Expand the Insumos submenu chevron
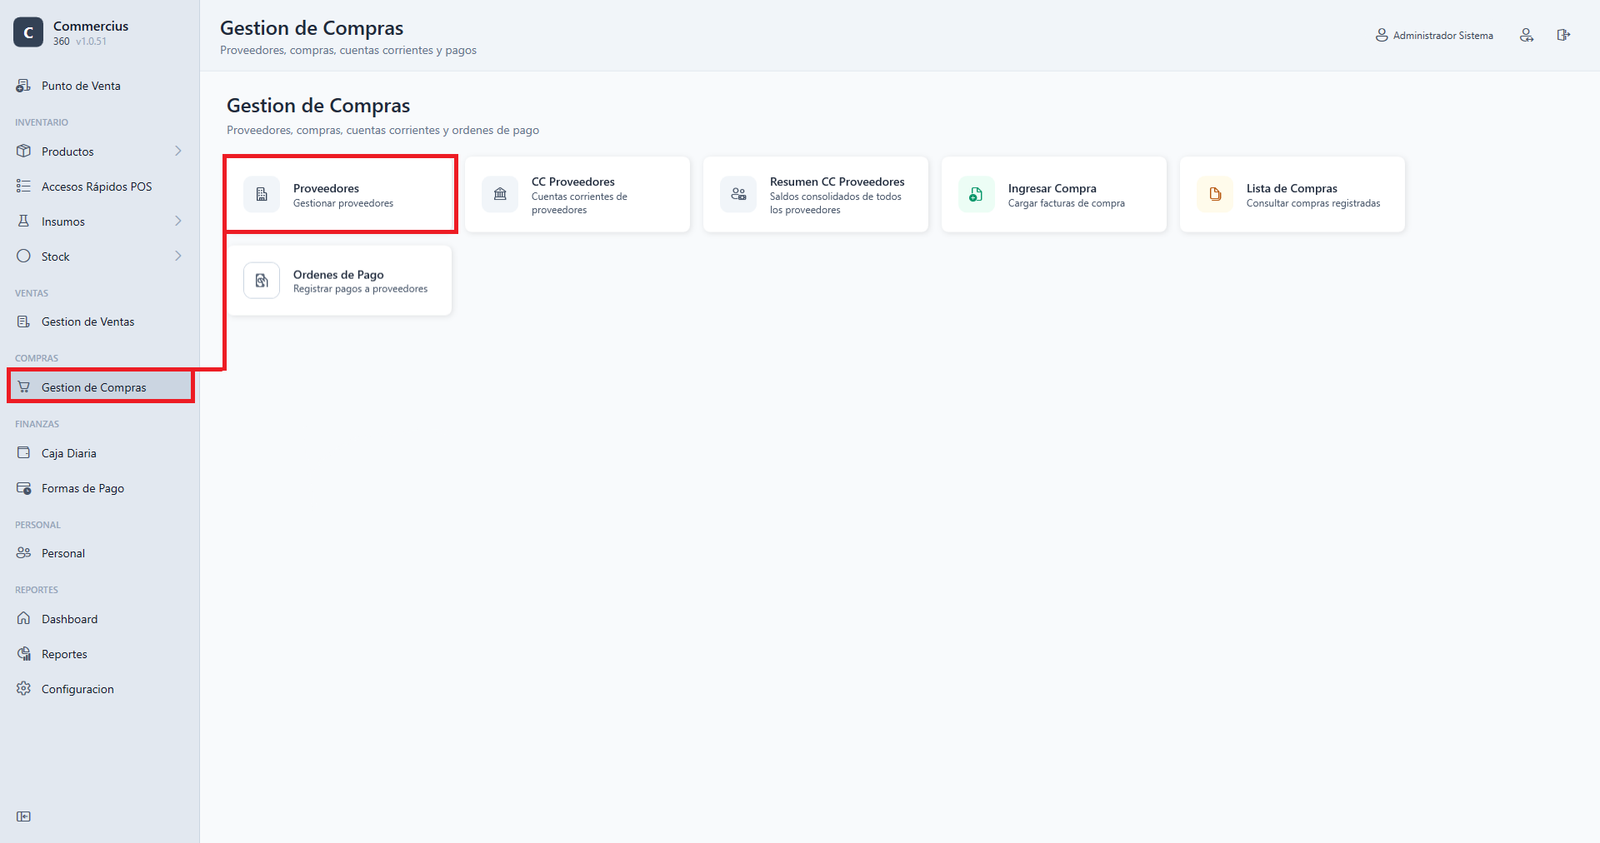The height and width of the screenshot is (843, 1600). [x=178, y=221]
